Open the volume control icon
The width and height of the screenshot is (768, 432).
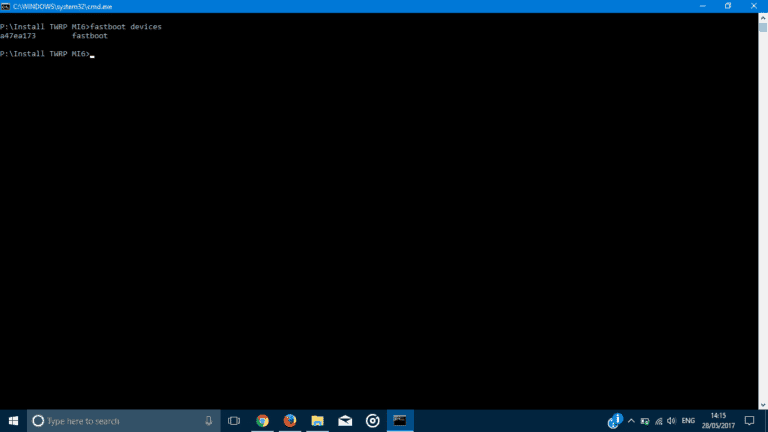[672, 421]
